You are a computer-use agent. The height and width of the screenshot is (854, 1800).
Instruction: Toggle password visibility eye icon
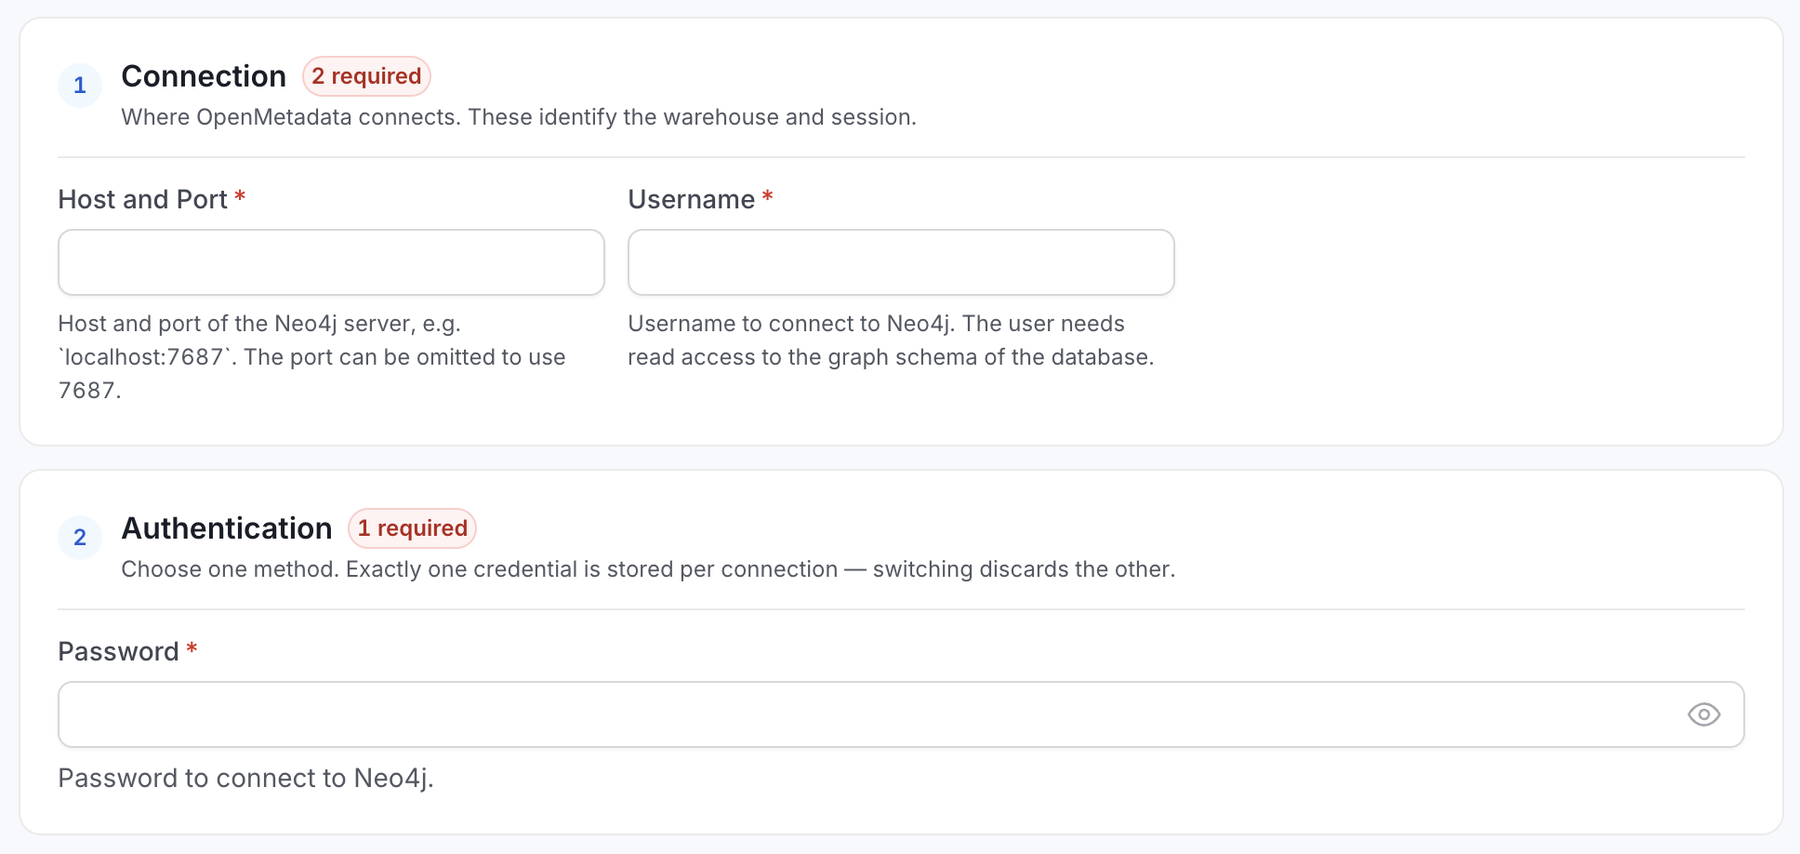coord(1703,714)
